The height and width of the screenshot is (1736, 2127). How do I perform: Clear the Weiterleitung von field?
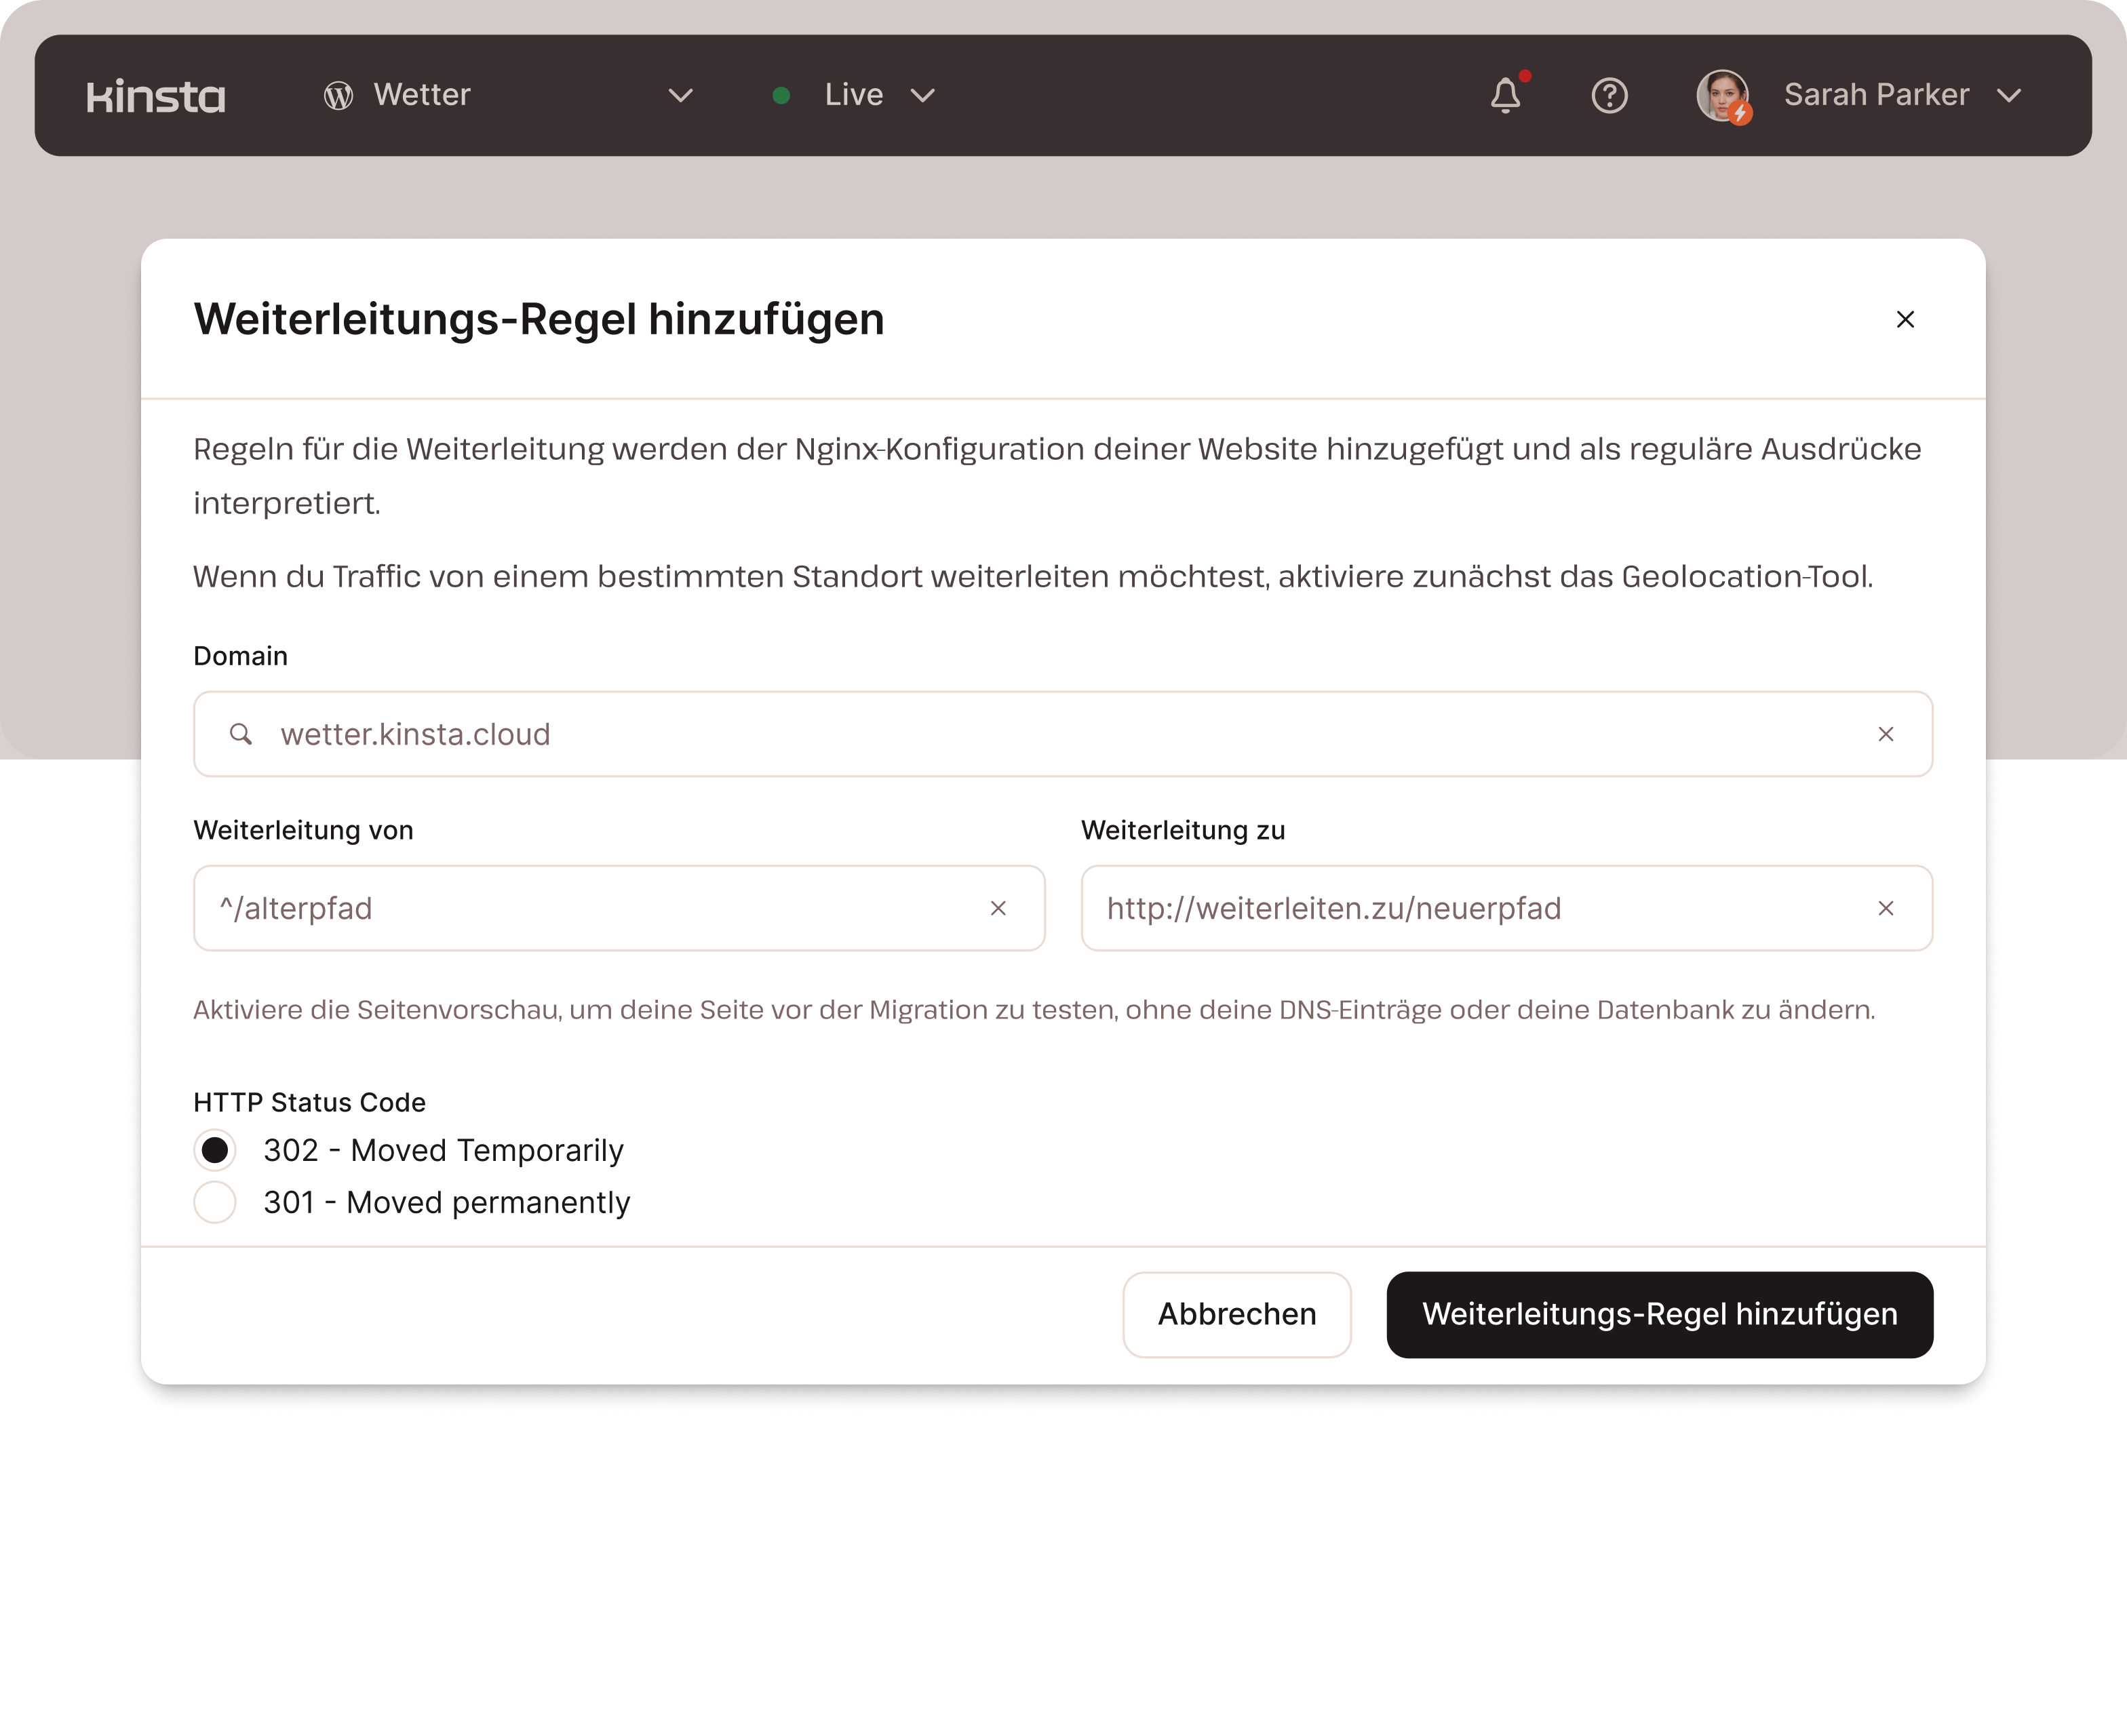coord(998,909)
